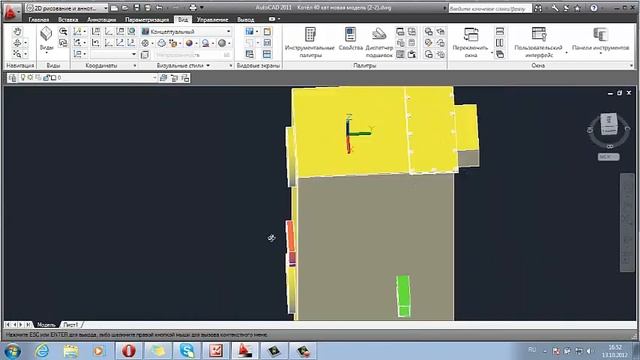
Task: Click the green block on the model
Action: point(403,296)
